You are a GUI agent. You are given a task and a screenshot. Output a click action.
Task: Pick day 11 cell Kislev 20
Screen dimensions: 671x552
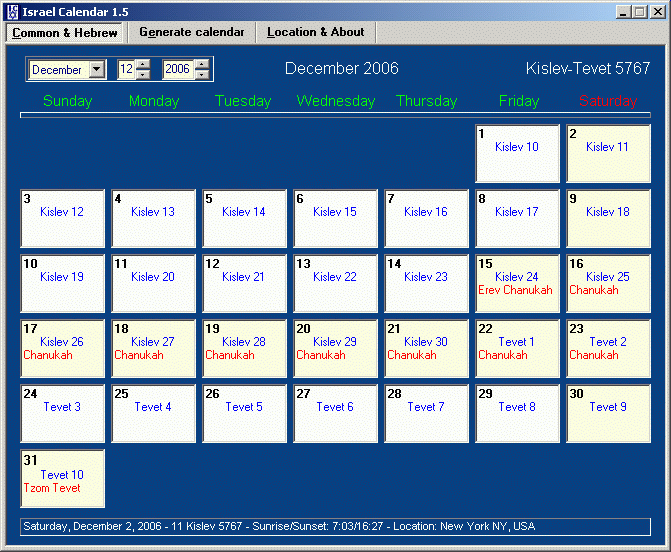[x=153, y=284]
